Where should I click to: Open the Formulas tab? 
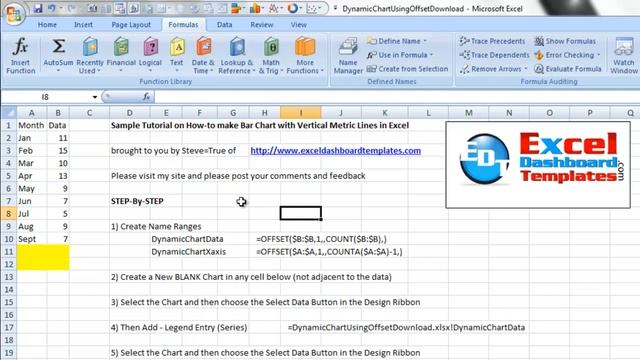click(x=183, y=25)
